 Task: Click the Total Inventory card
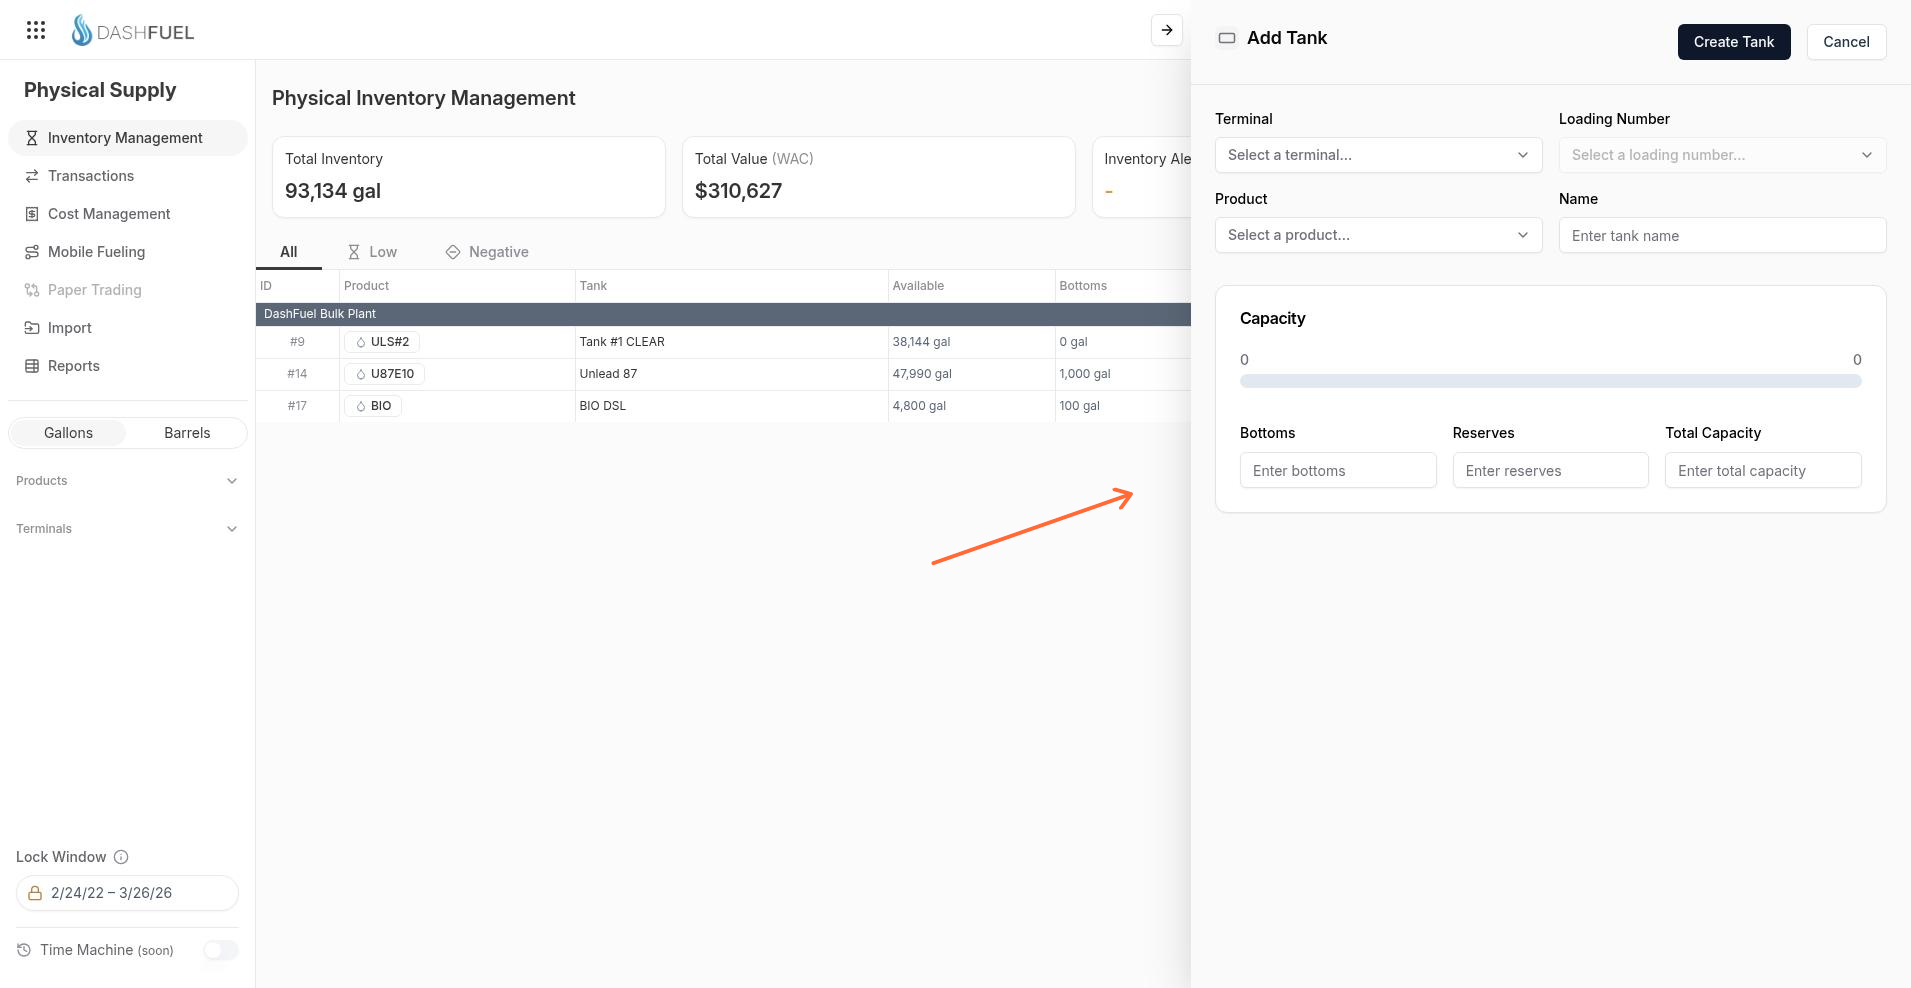469,177
